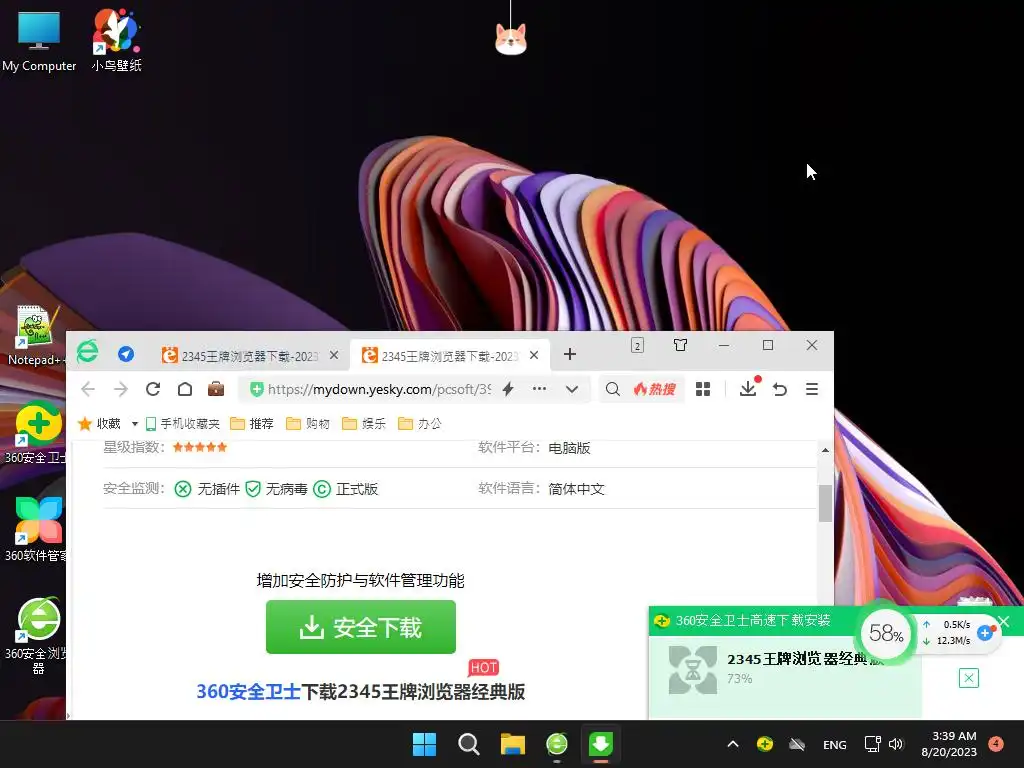Open the briefcase toolbar icon
Image resolution: width=1024 pixels, height=768 pixels.
[x=216, y=389]
